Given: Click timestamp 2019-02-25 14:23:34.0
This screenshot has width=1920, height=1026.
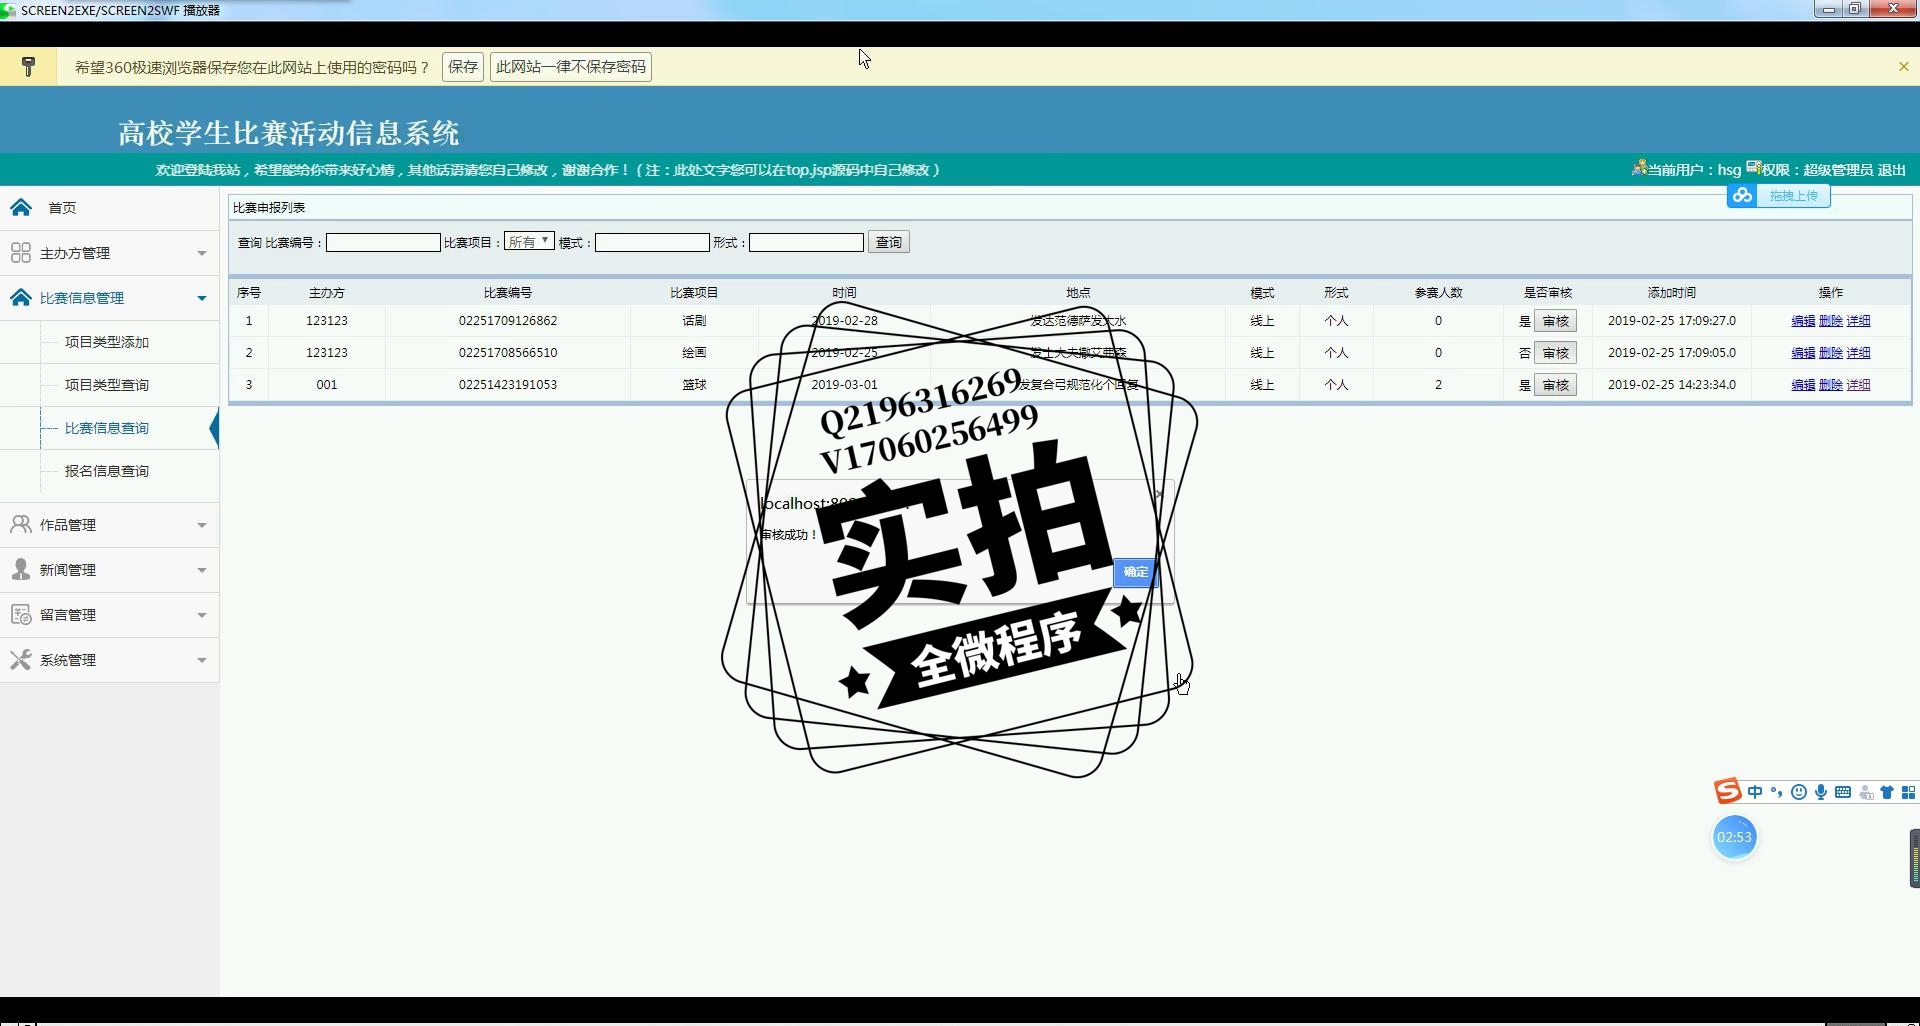Looking at the screenshot, I should tap(1672, 385).
